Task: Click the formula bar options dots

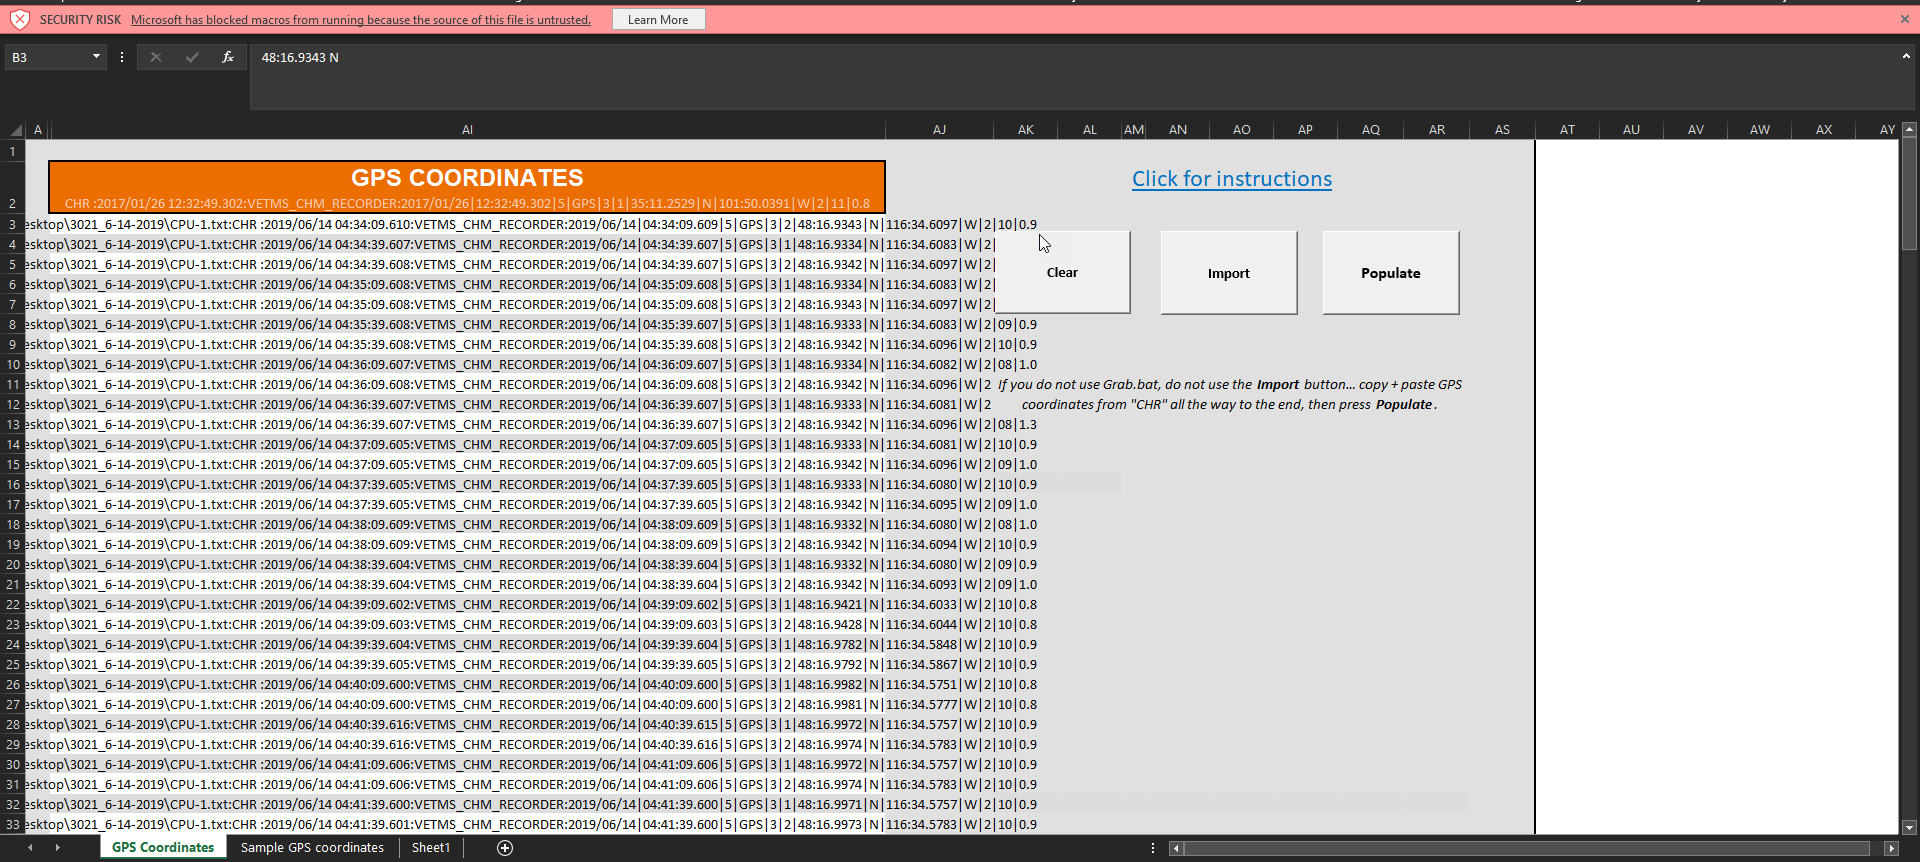Action: (122, 57)
